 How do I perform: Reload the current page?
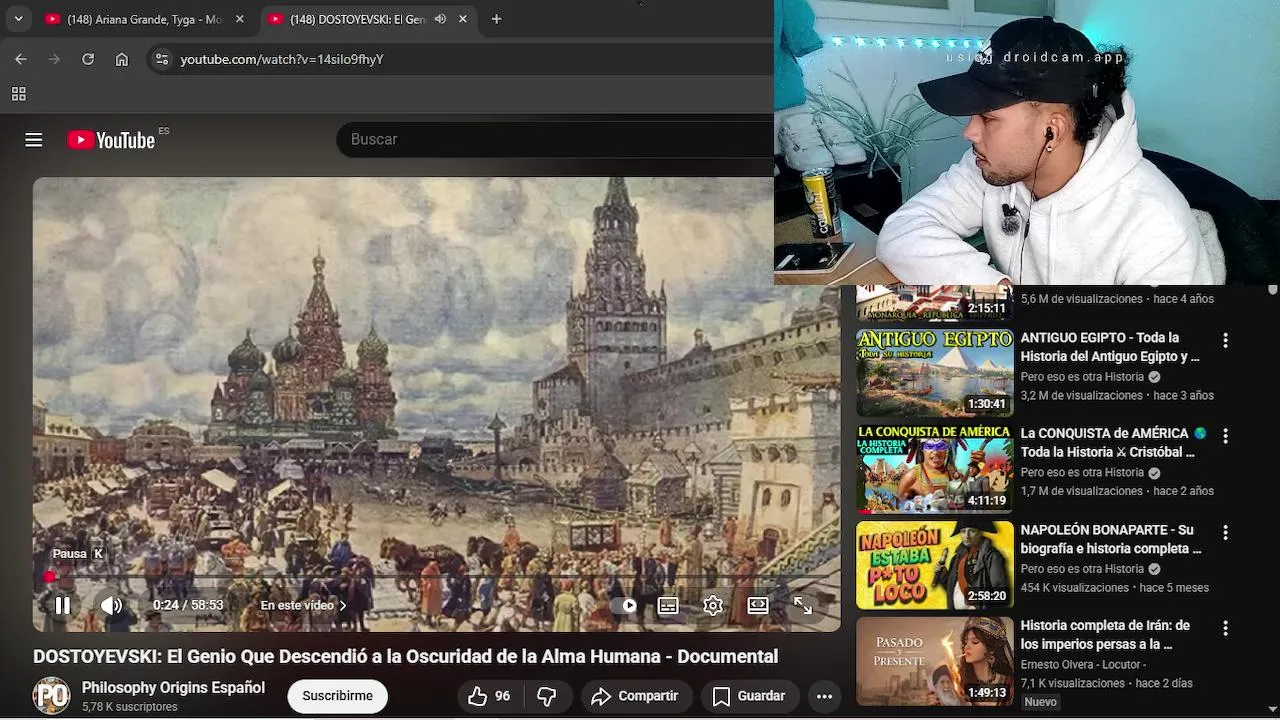88,59
